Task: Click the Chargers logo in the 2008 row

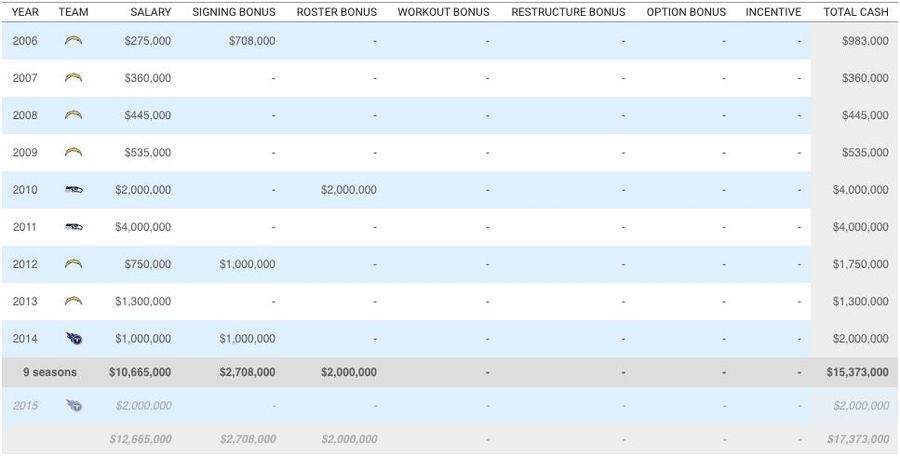Action: [73, 115]
